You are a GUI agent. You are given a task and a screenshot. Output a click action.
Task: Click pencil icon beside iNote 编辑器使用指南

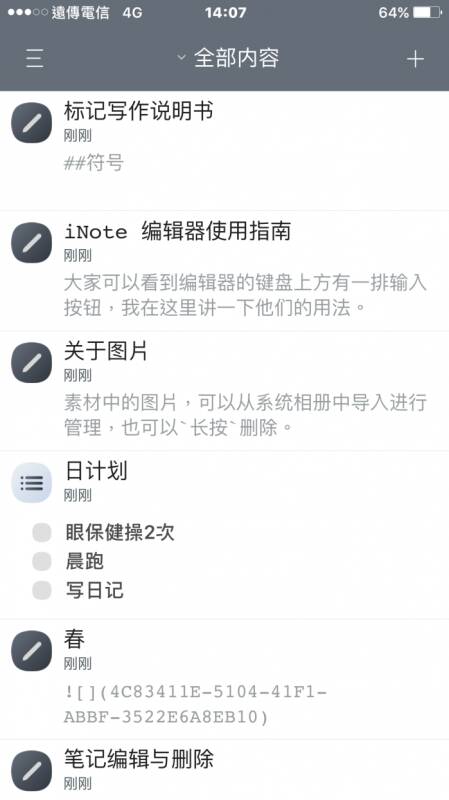(32, 243)
